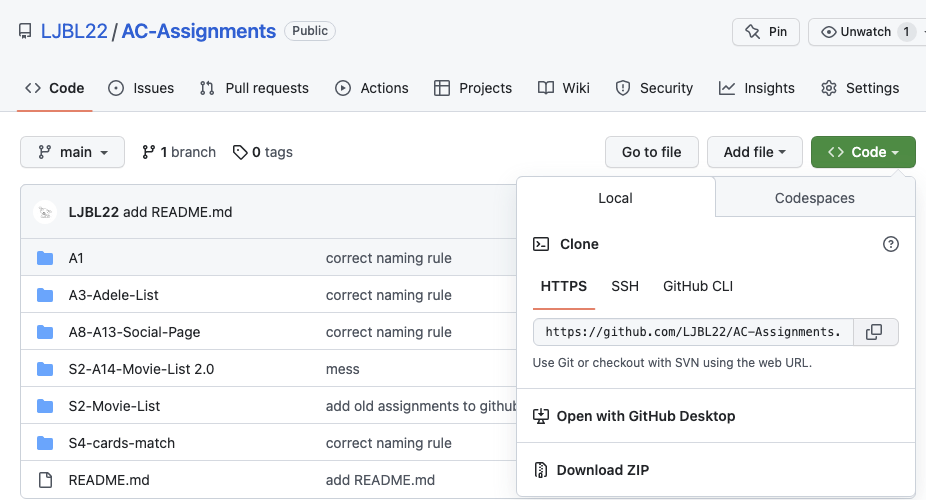Click the Issues tab circle icon

[116, 88]
